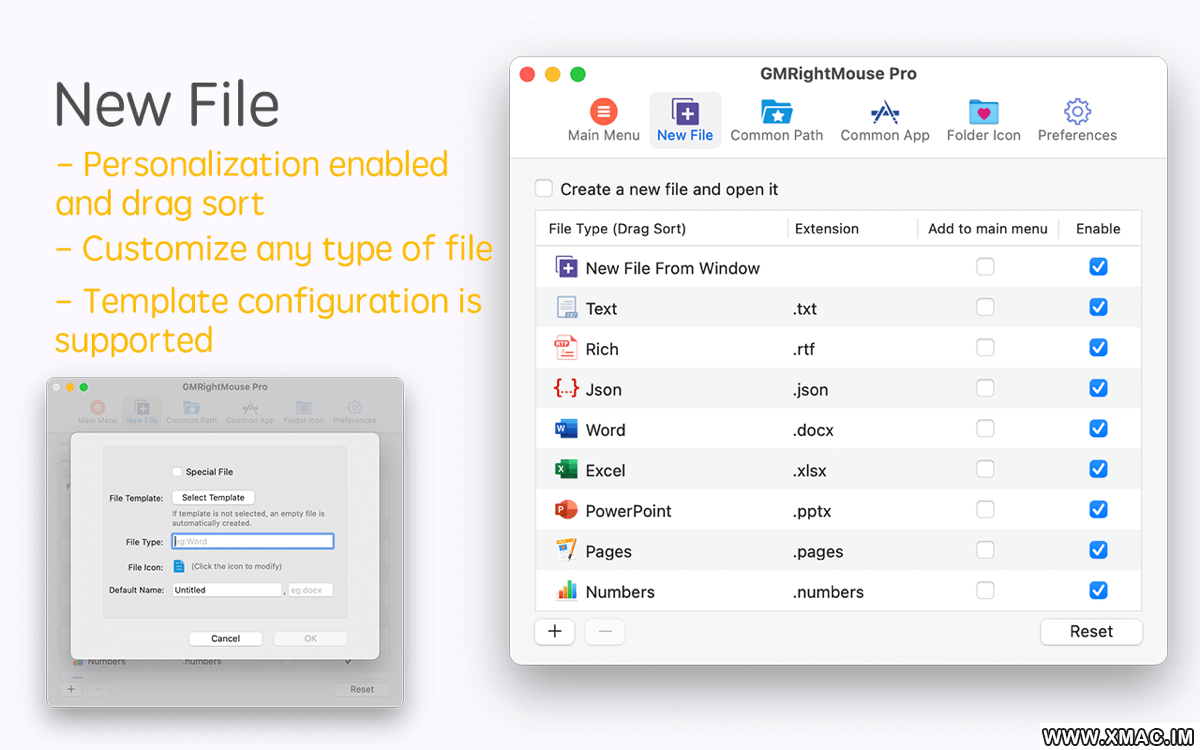The width and height of the screenshot is (1200, 750).
Task: Open the Common App toolbar icon
Action: coord(884,112)
